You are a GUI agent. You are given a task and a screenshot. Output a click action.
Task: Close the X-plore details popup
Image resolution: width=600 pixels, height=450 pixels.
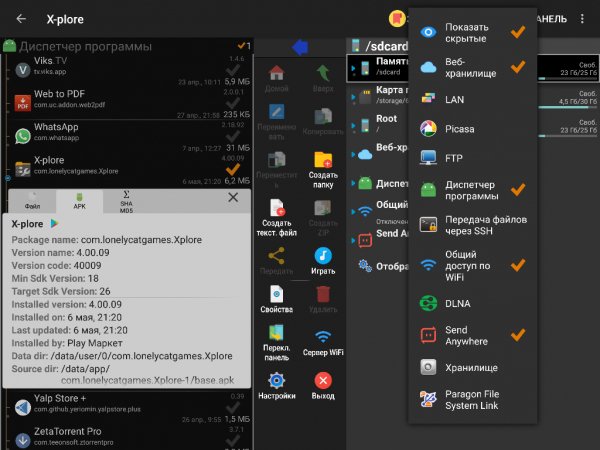pos(233,197)
